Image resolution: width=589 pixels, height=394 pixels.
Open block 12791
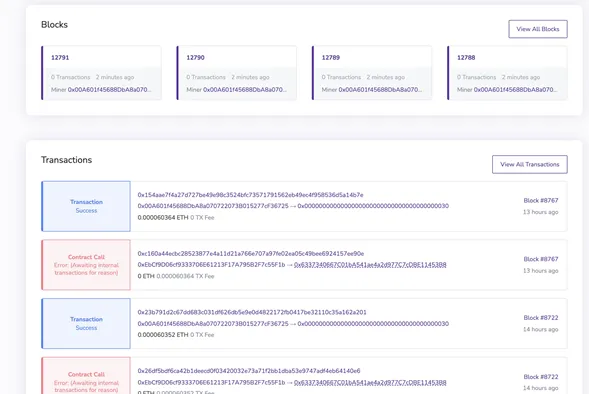pos(60,57)
